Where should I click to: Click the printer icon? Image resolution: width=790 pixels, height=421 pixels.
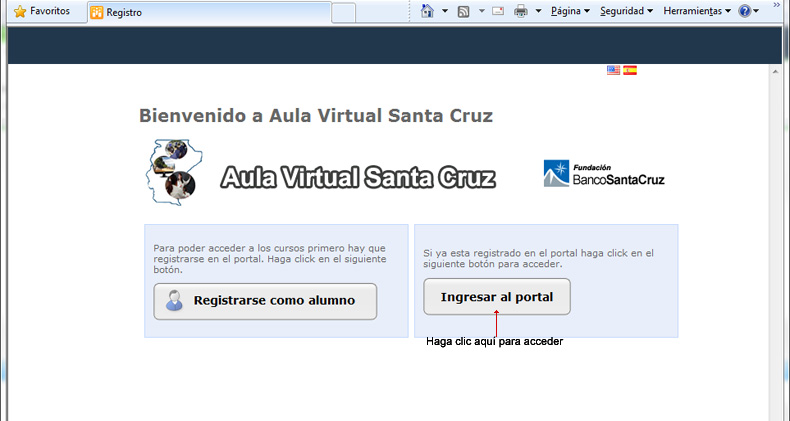pos(521,11)
